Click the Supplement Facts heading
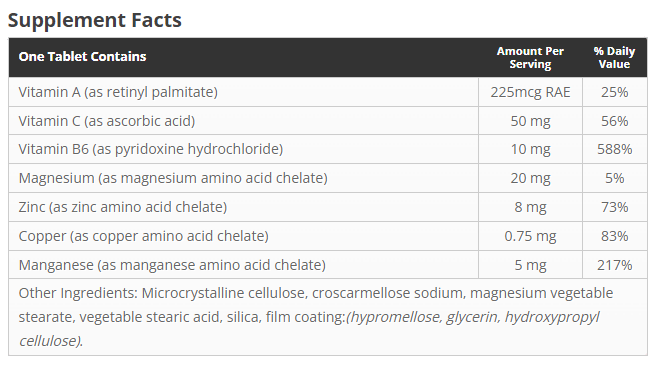This screenshot has height=366, width=656. (95, 20)
